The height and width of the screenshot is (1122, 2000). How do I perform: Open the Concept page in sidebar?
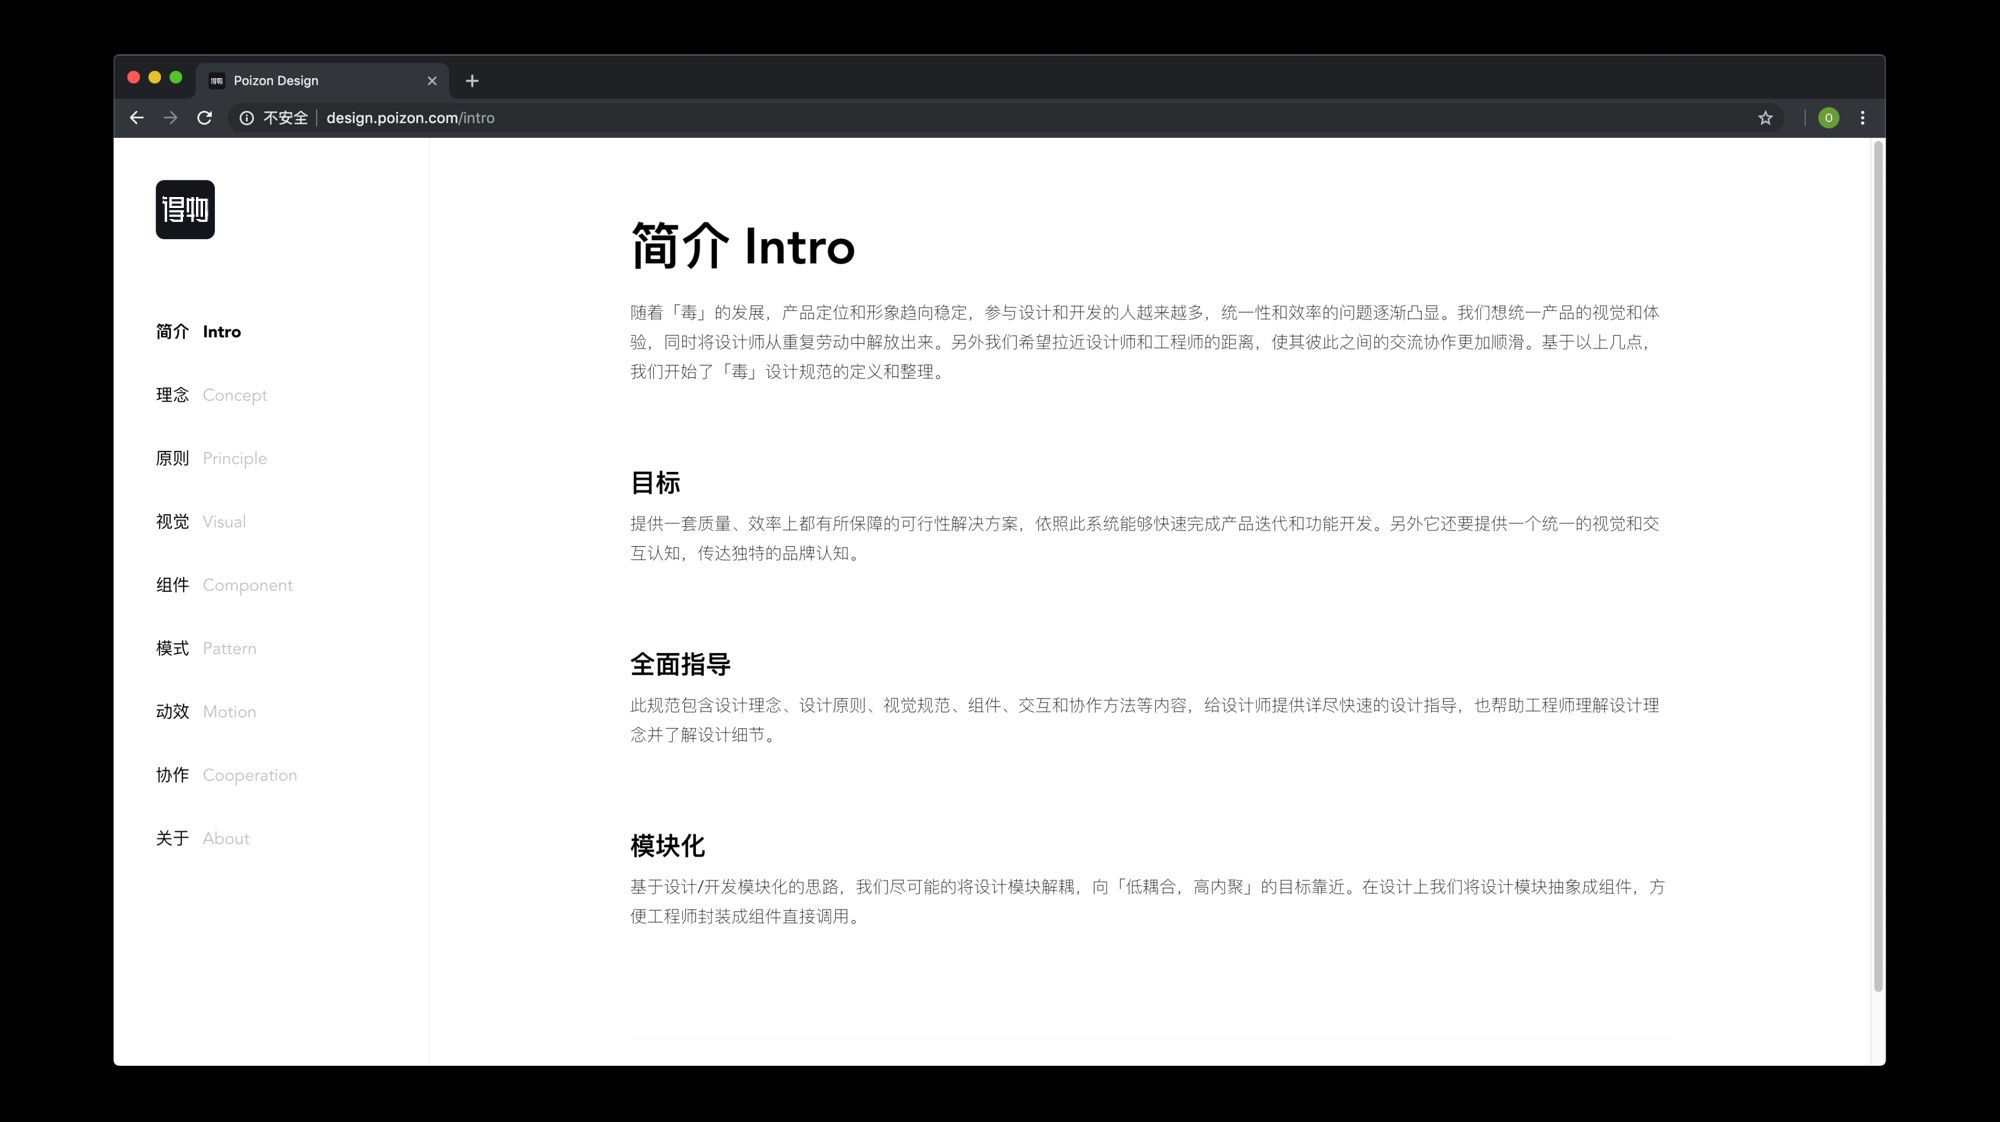[x=212, y=395]
